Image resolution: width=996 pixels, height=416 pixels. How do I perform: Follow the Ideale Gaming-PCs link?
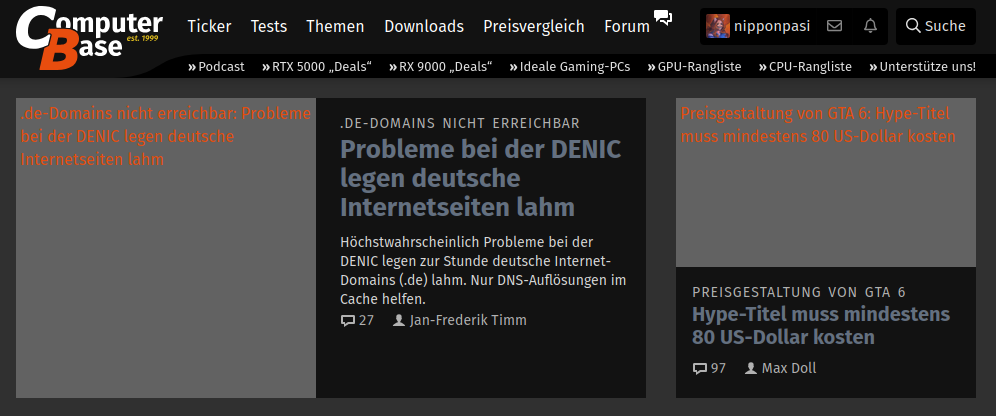coord(570,67)
